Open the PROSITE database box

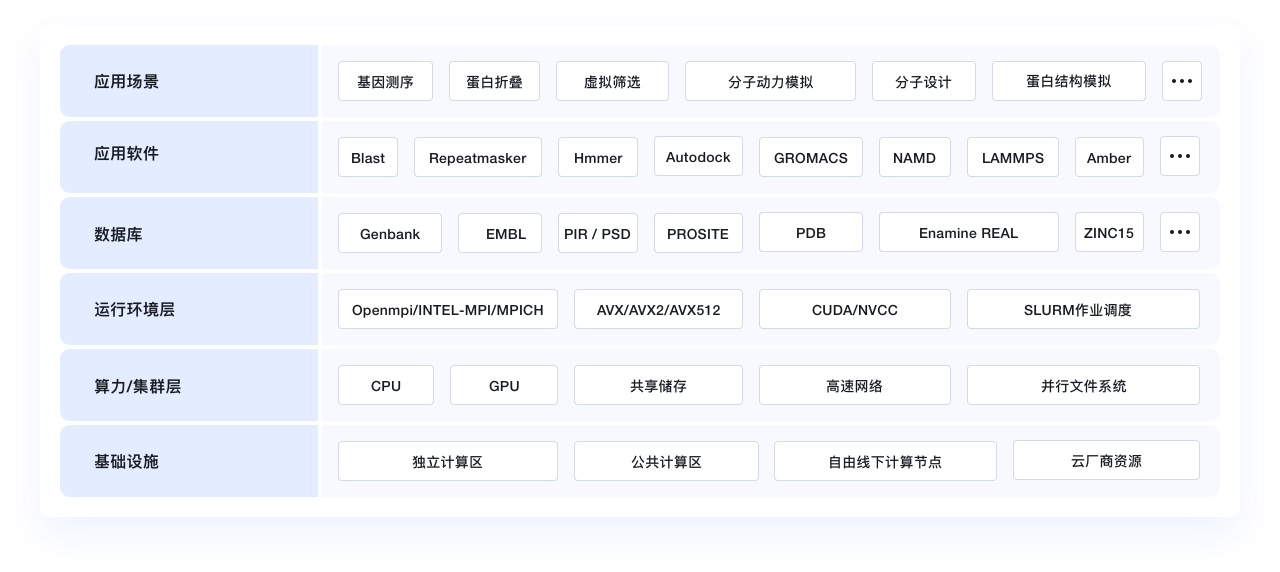click(x=698, y=233)
